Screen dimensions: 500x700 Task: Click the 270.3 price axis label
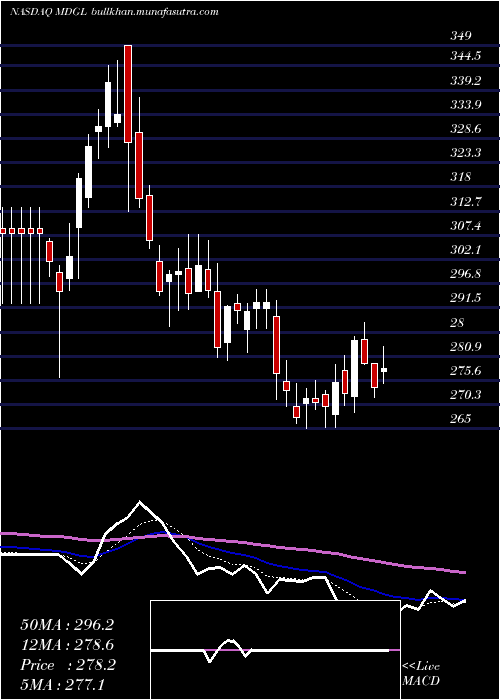pyautogui.click(x=466, y=395)
